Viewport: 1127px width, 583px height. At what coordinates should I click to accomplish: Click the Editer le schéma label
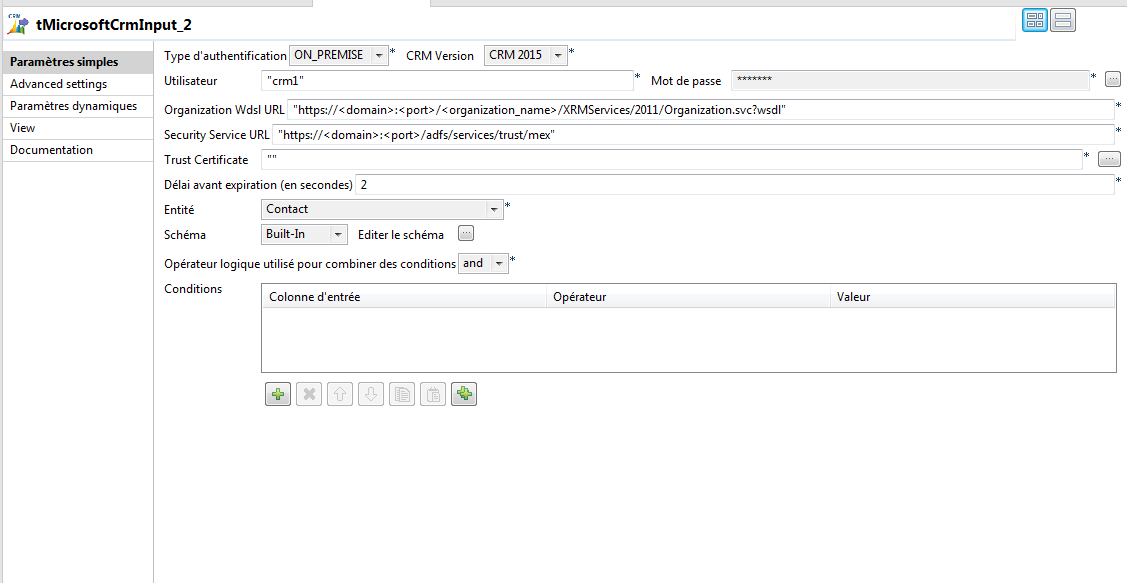(400, 235)
